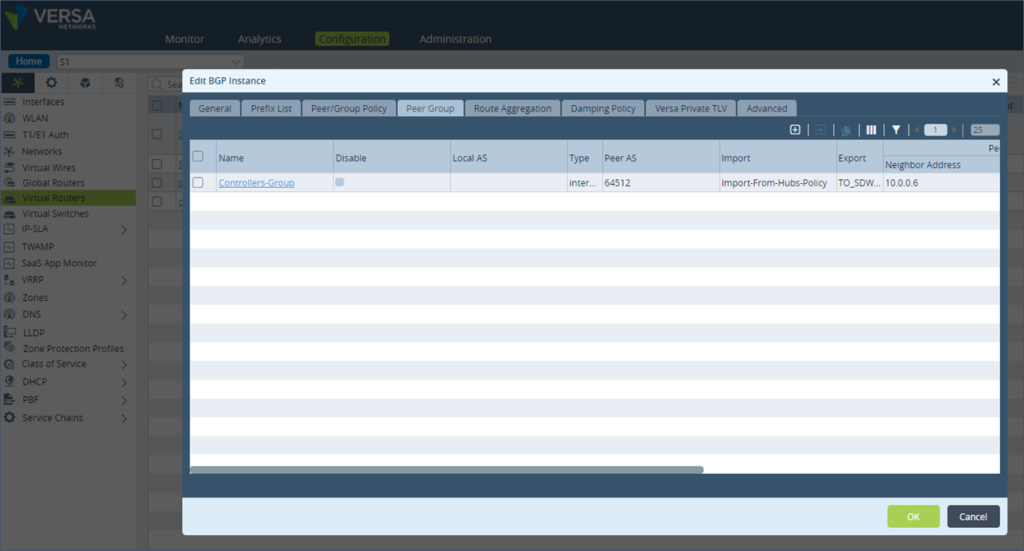Expand the Class of Service menu

click(124, 364)
